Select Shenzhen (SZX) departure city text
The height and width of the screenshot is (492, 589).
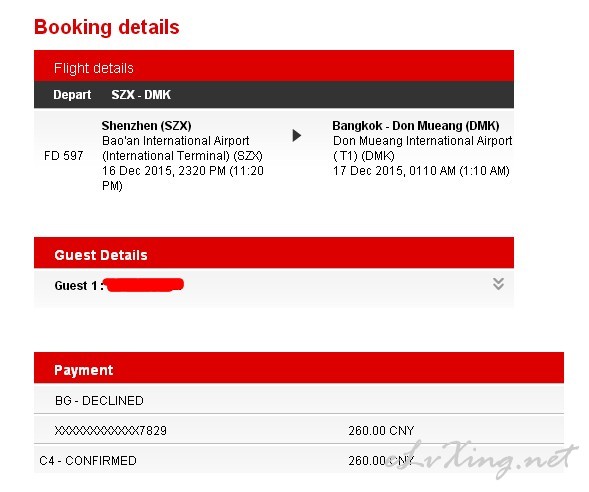pyautogui.click(x=146, y=125)
